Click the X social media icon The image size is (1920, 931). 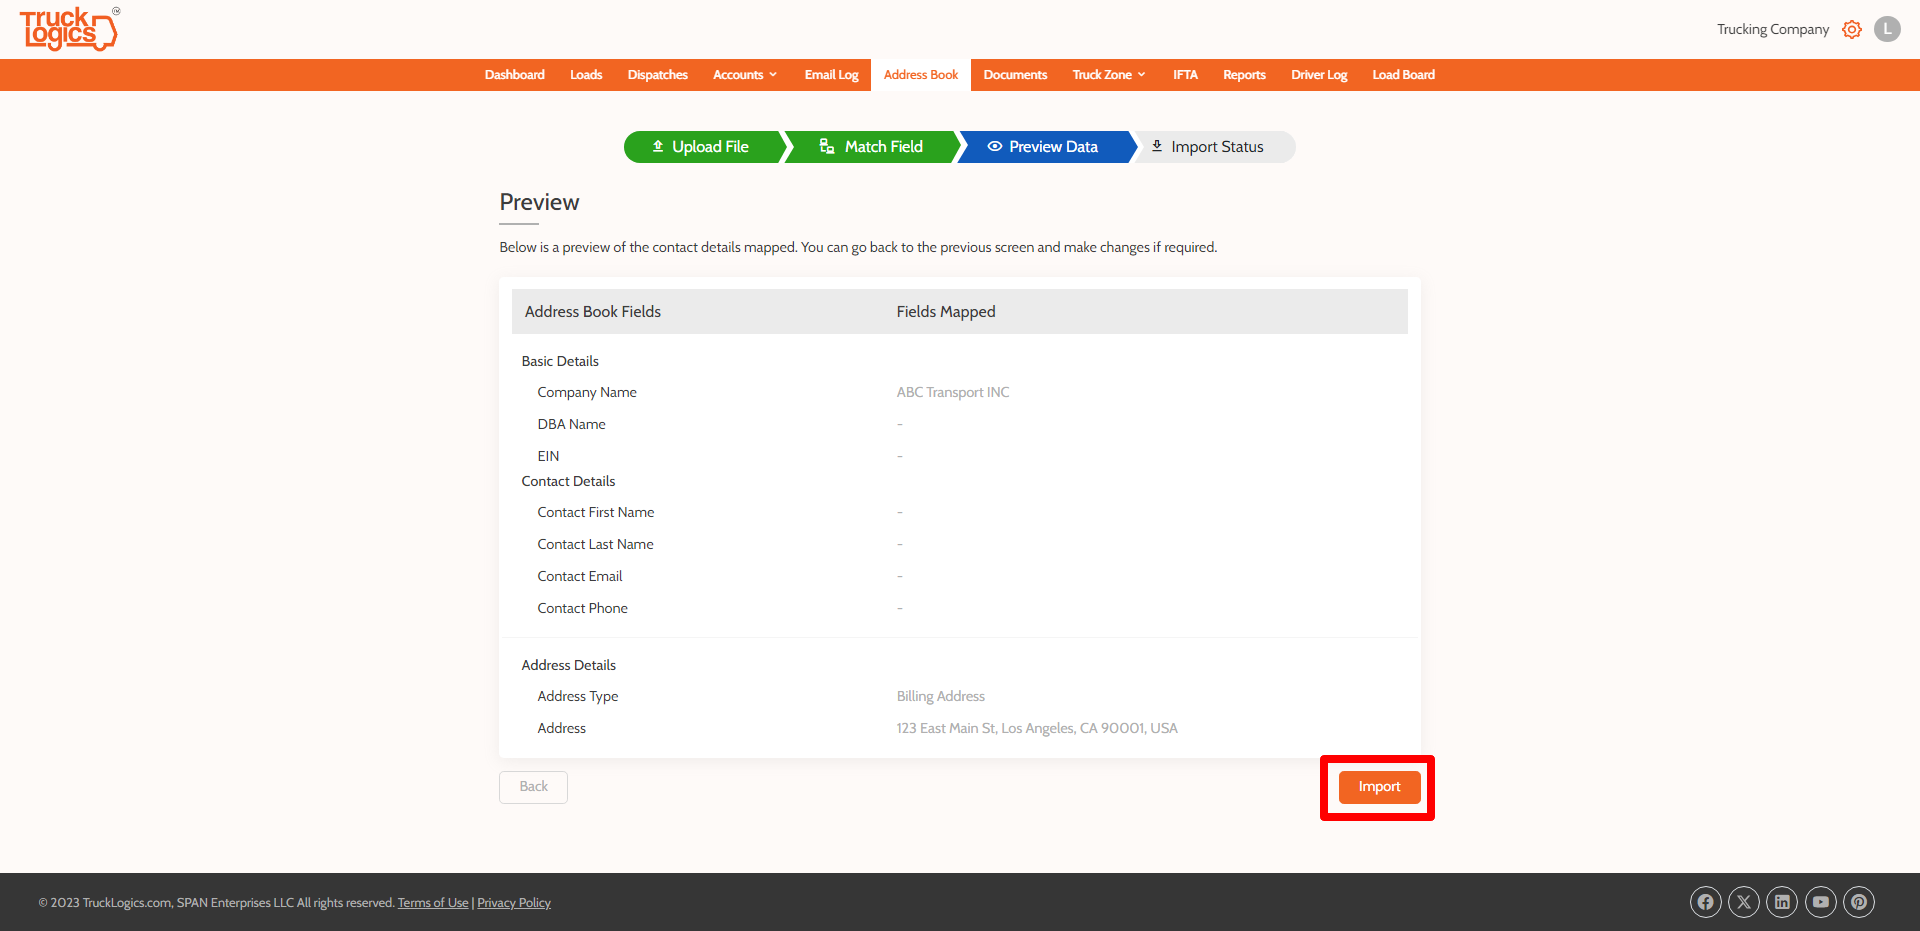click(1743, 901)
